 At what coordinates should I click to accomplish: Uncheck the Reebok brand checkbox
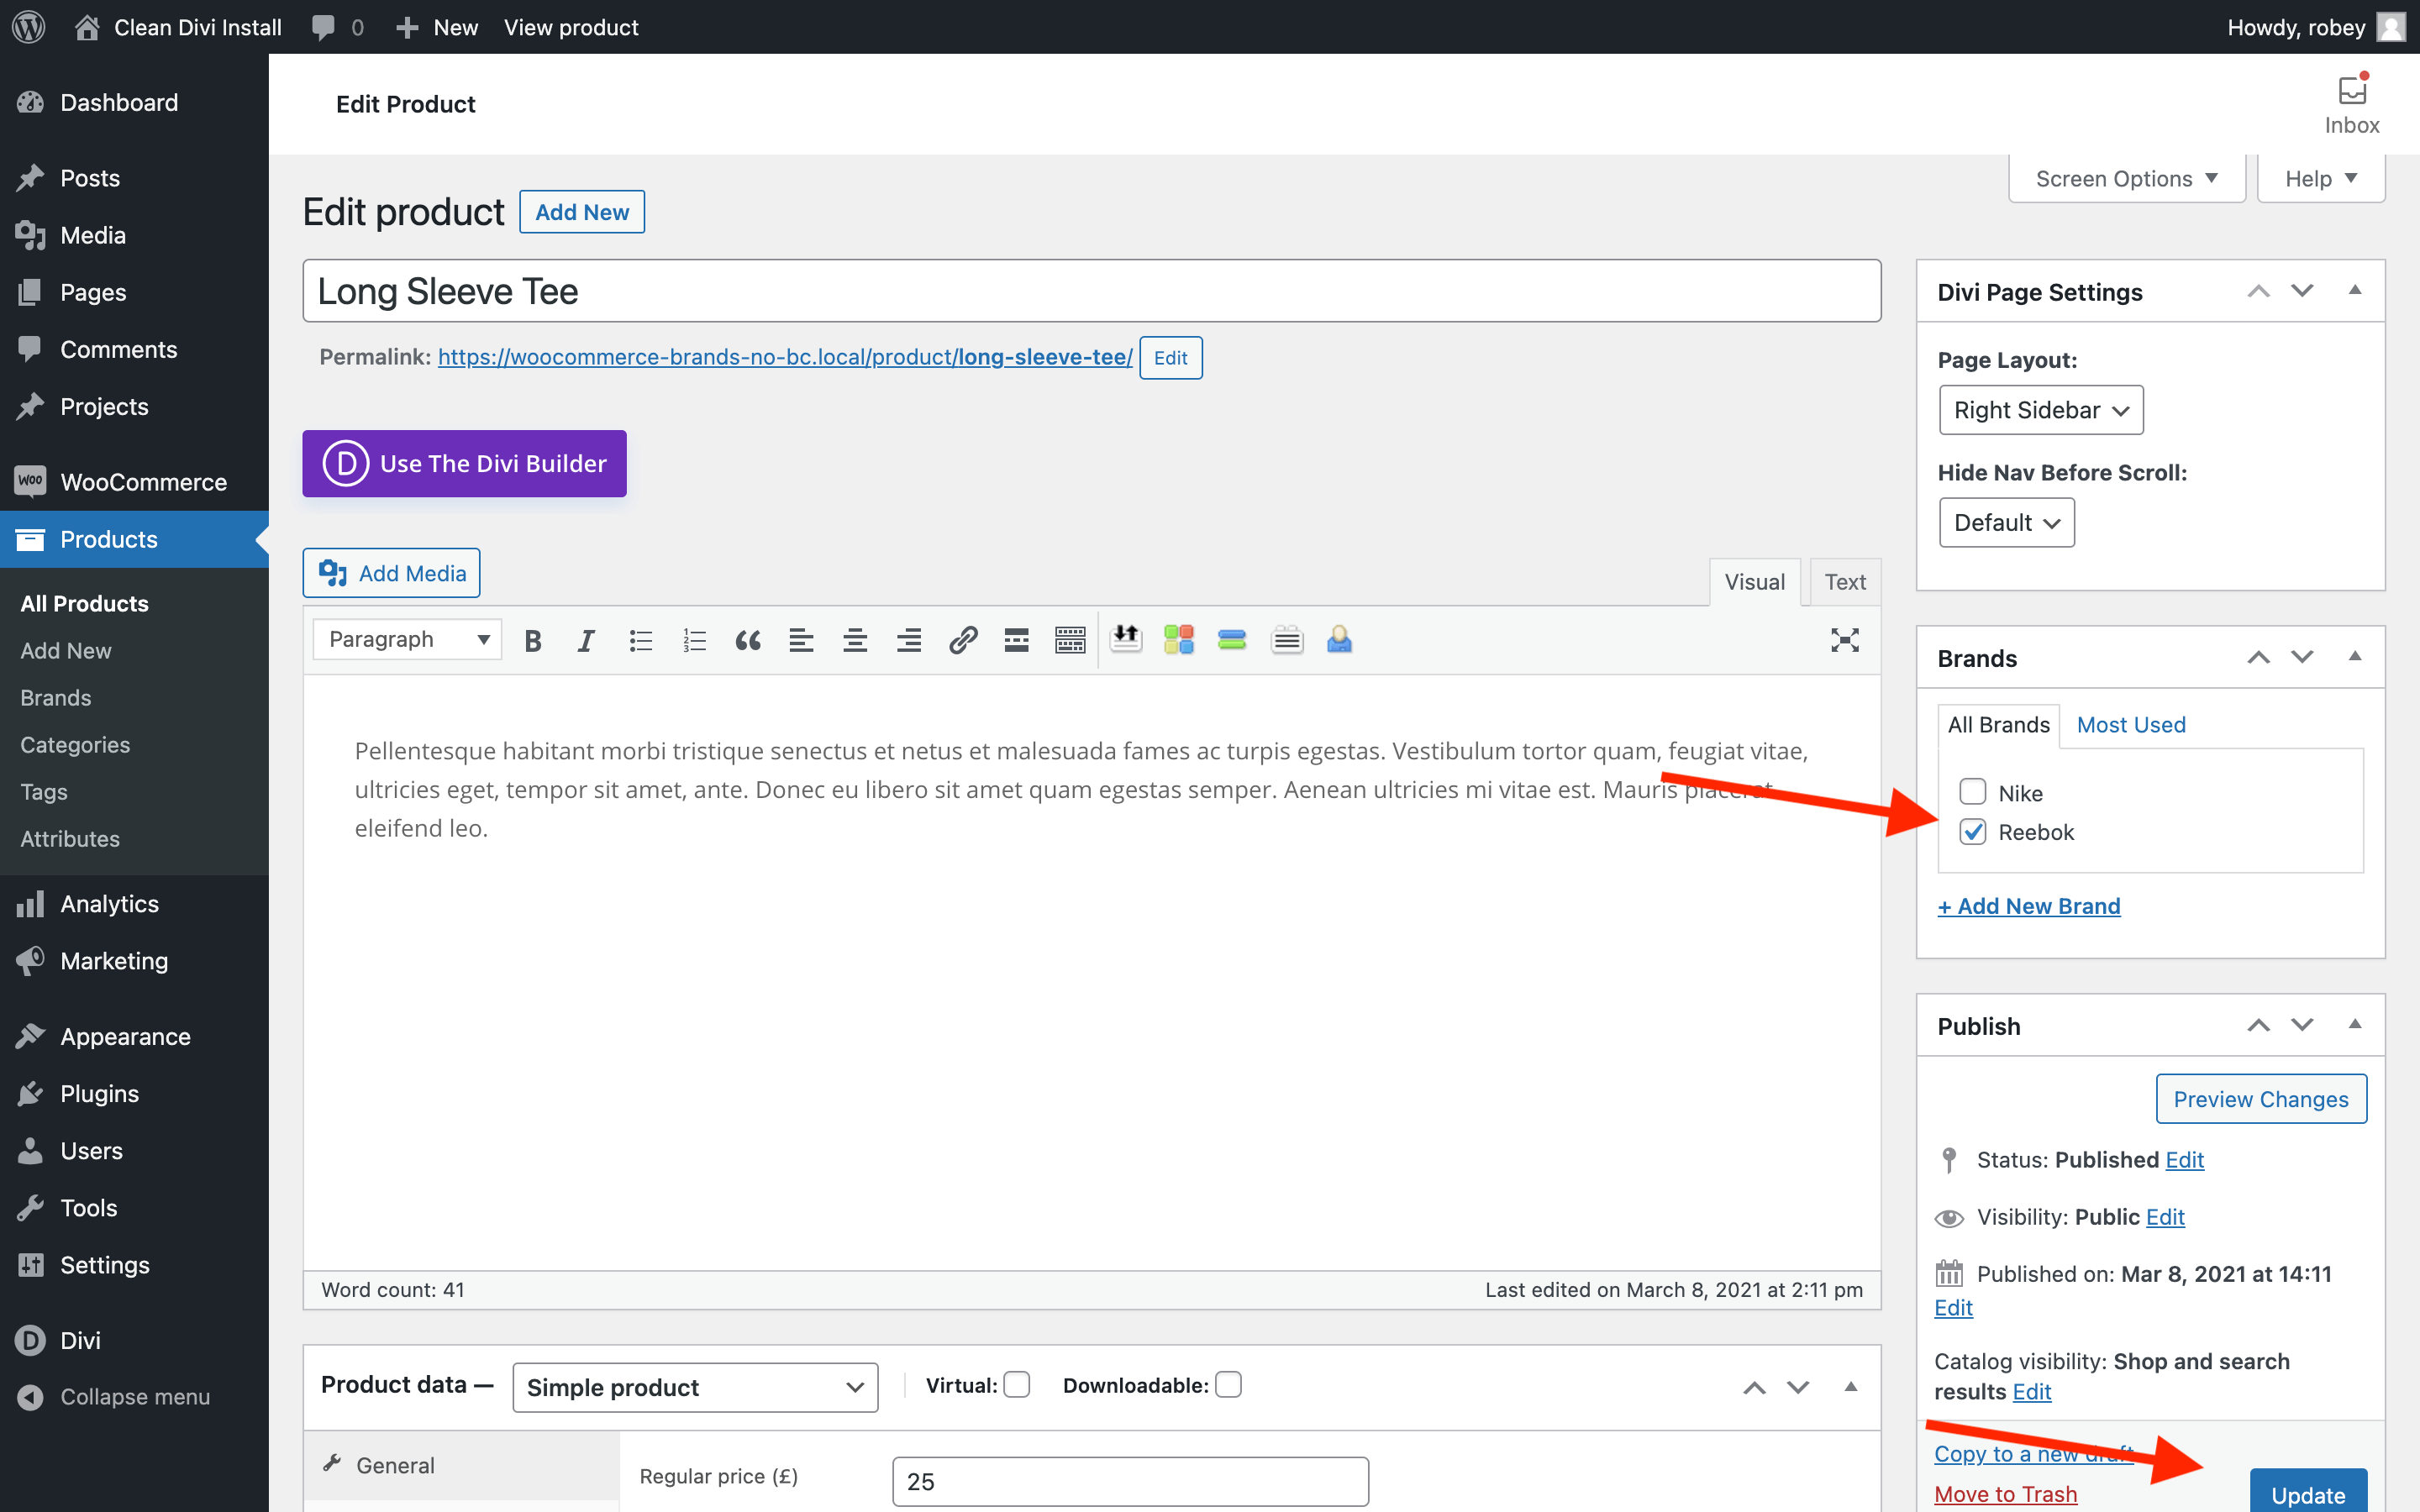pos(1972,832)
